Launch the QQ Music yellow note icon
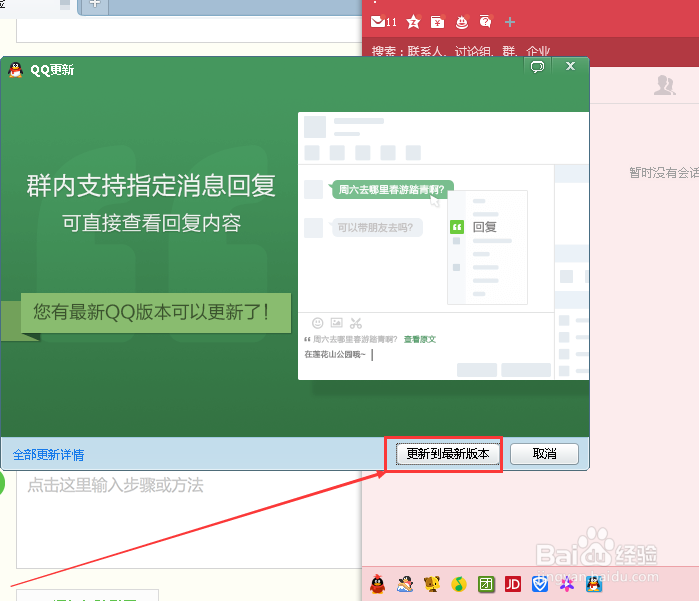The width and height of the screenshot is (699, 601). 459,584
